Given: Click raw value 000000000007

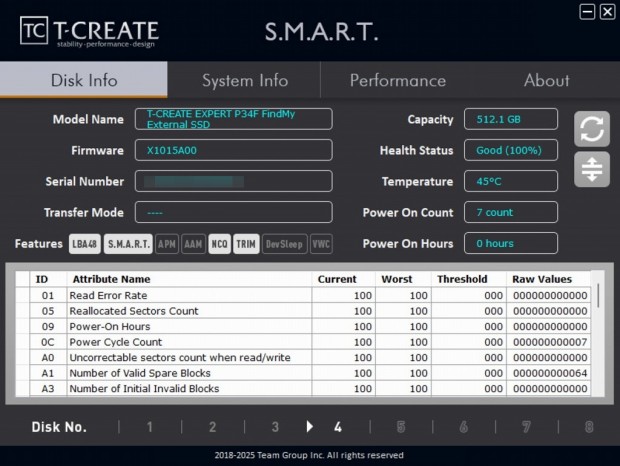Looking at the screenshot, I should click(x=550, y=342).
